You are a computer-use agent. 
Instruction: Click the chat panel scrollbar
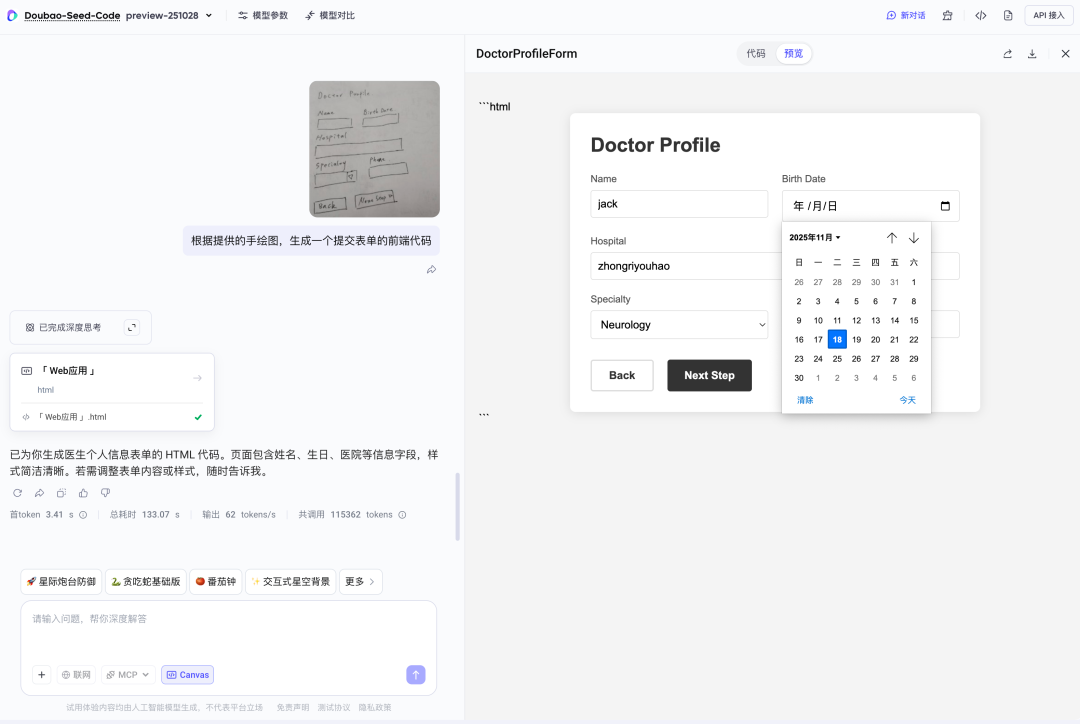coord(457,506)
